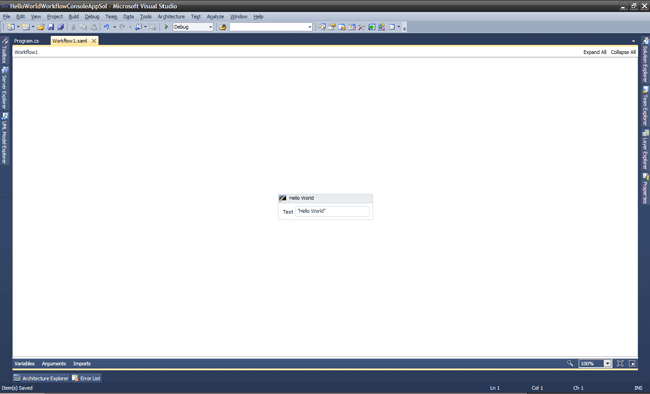This screenshot has width=650, height=394.
Task: Click the Copy toolbar icon
Action: coord(83,27)
